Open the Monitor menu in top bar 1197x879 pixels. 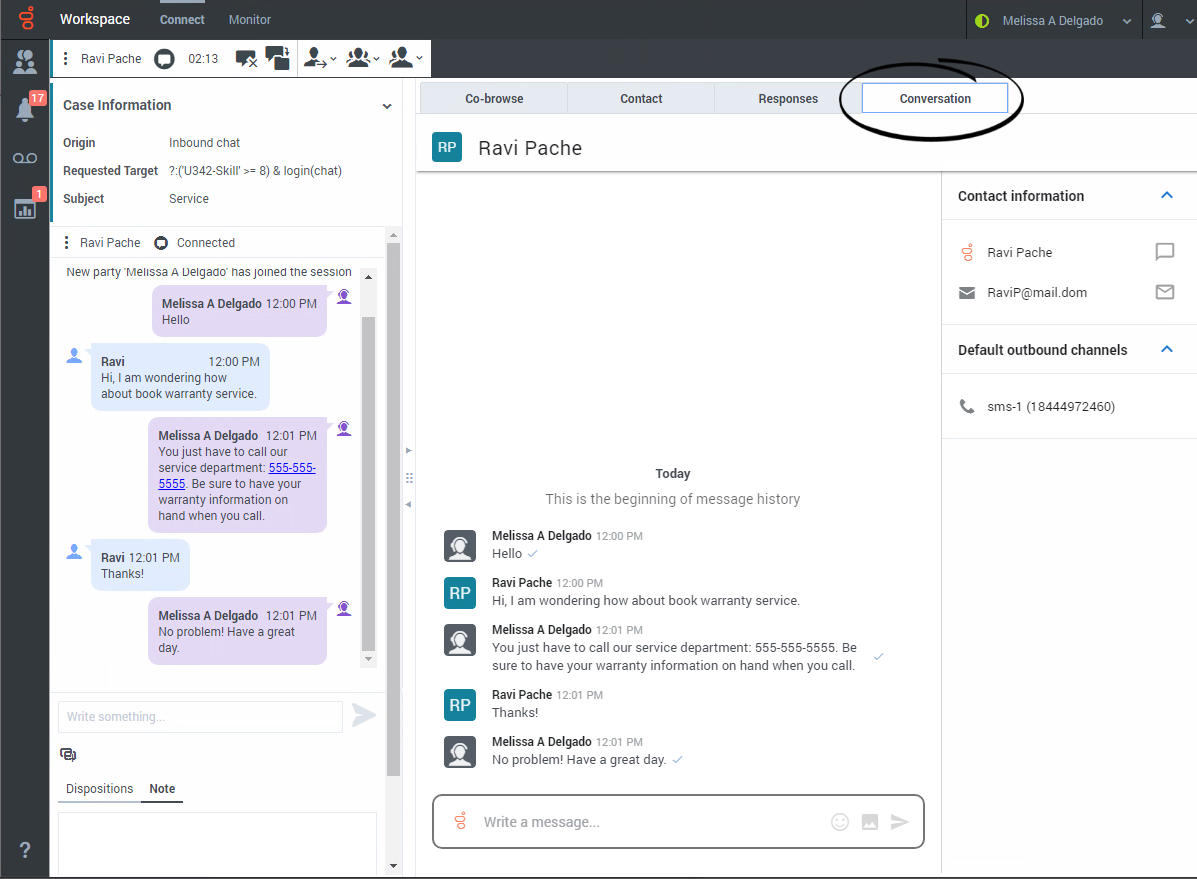[250, 20]
